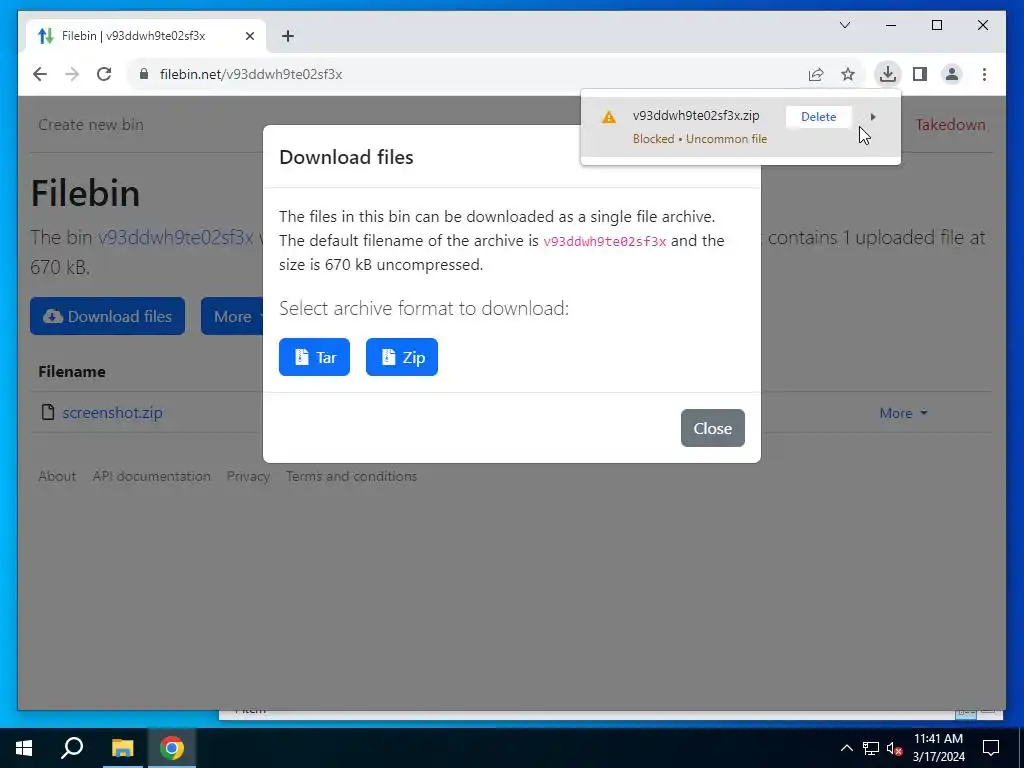The image size is (1024, 768).
Task: Click the file icon beside screenshot.zip
Action: pos(48,412)
